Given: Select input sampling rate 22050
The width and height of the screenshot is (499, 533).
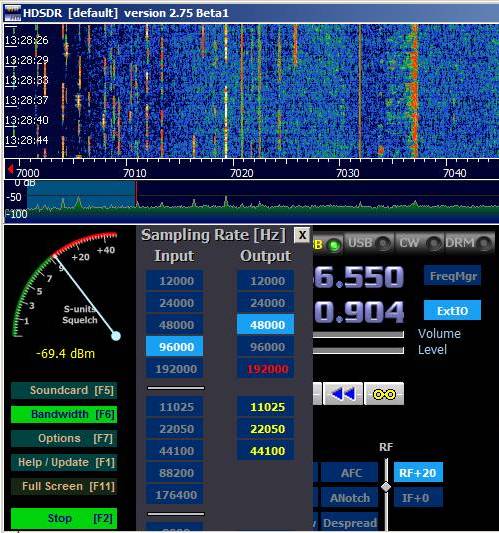Looking at the screenshot, I should tap(175, 429).
